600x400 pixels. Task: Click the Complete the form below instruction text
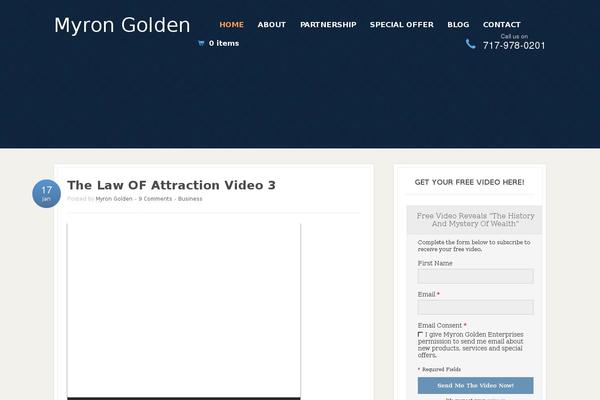coord(474,246)
